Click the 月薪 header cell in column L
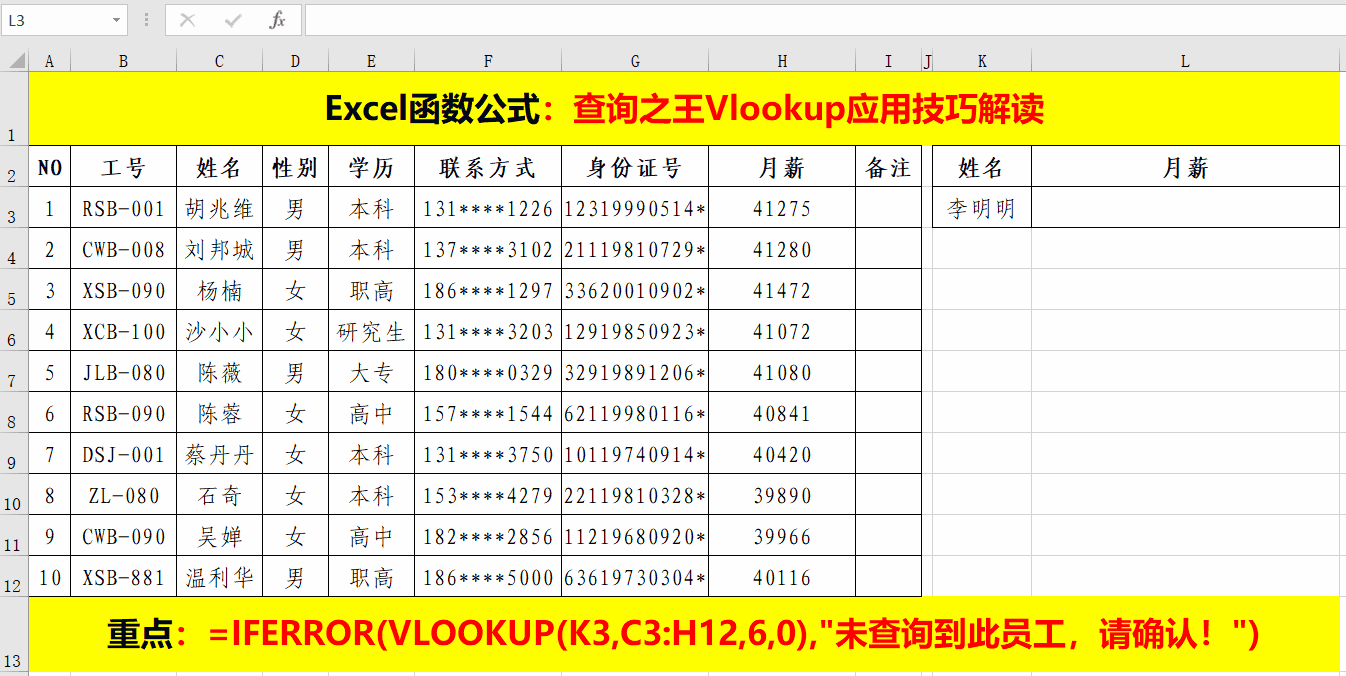 pyautogui.click(x=1185, y=166)
